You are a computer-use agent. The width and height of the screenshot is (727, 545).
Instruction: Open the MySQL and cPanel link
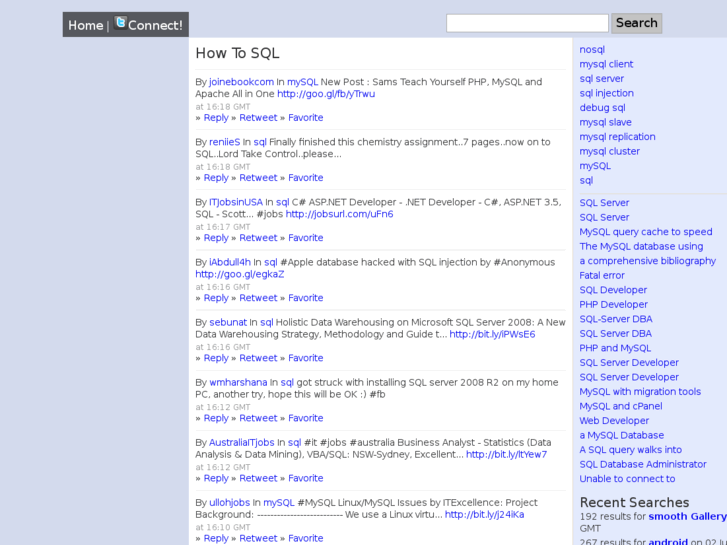[x=620, y=406]
